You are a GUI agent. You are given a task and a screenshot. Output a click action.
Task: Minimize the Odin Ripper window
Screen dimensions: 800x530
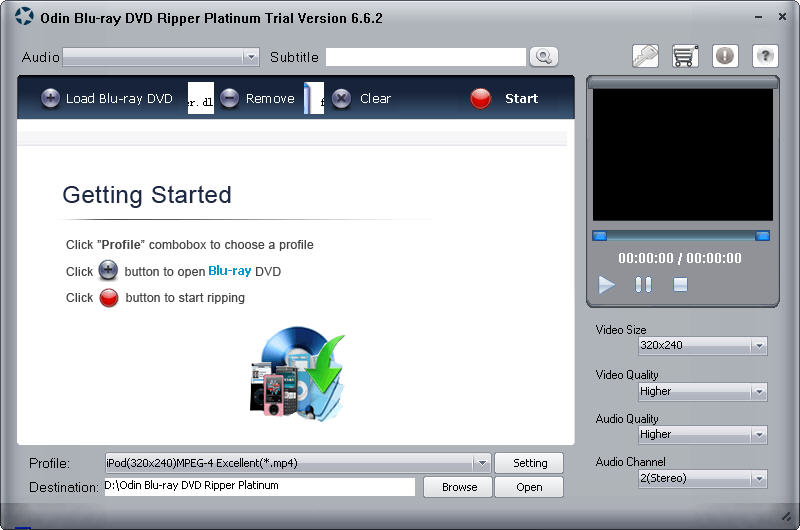pos(759,17)
